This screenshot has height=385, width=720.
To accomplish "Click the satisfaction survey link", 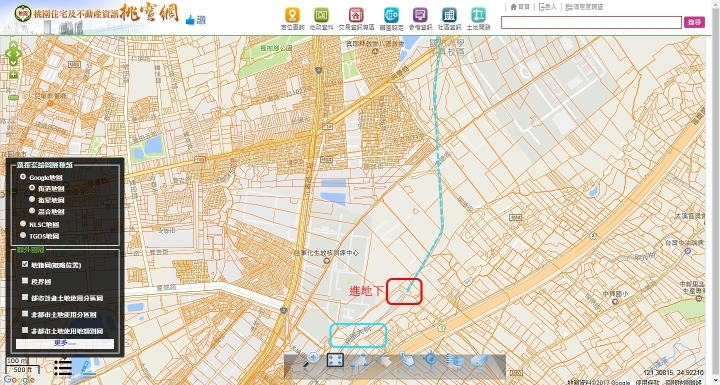I will pyautogui.click(x=584, y=7).
